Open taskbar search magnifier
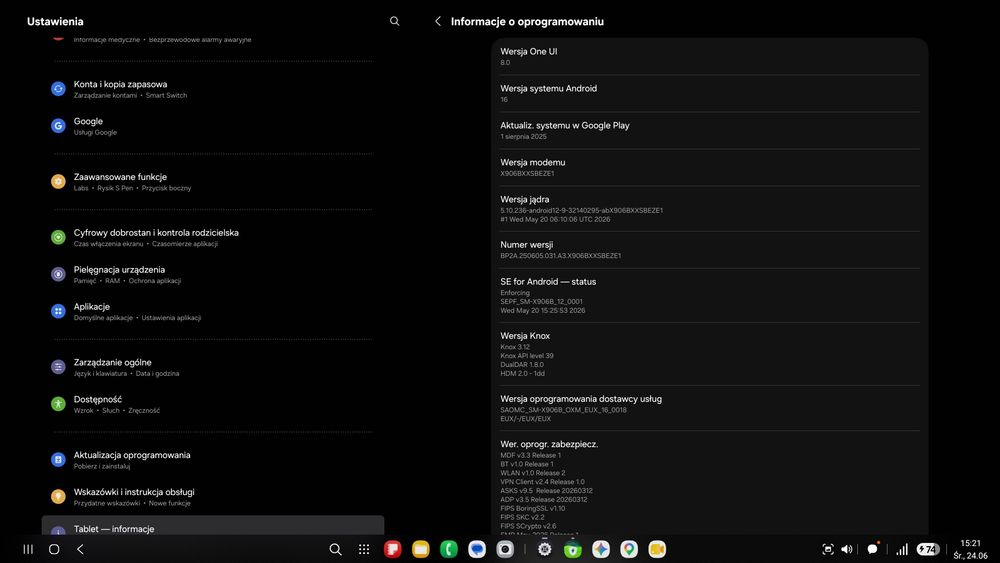1000x563 pixels. click(335, 549)
